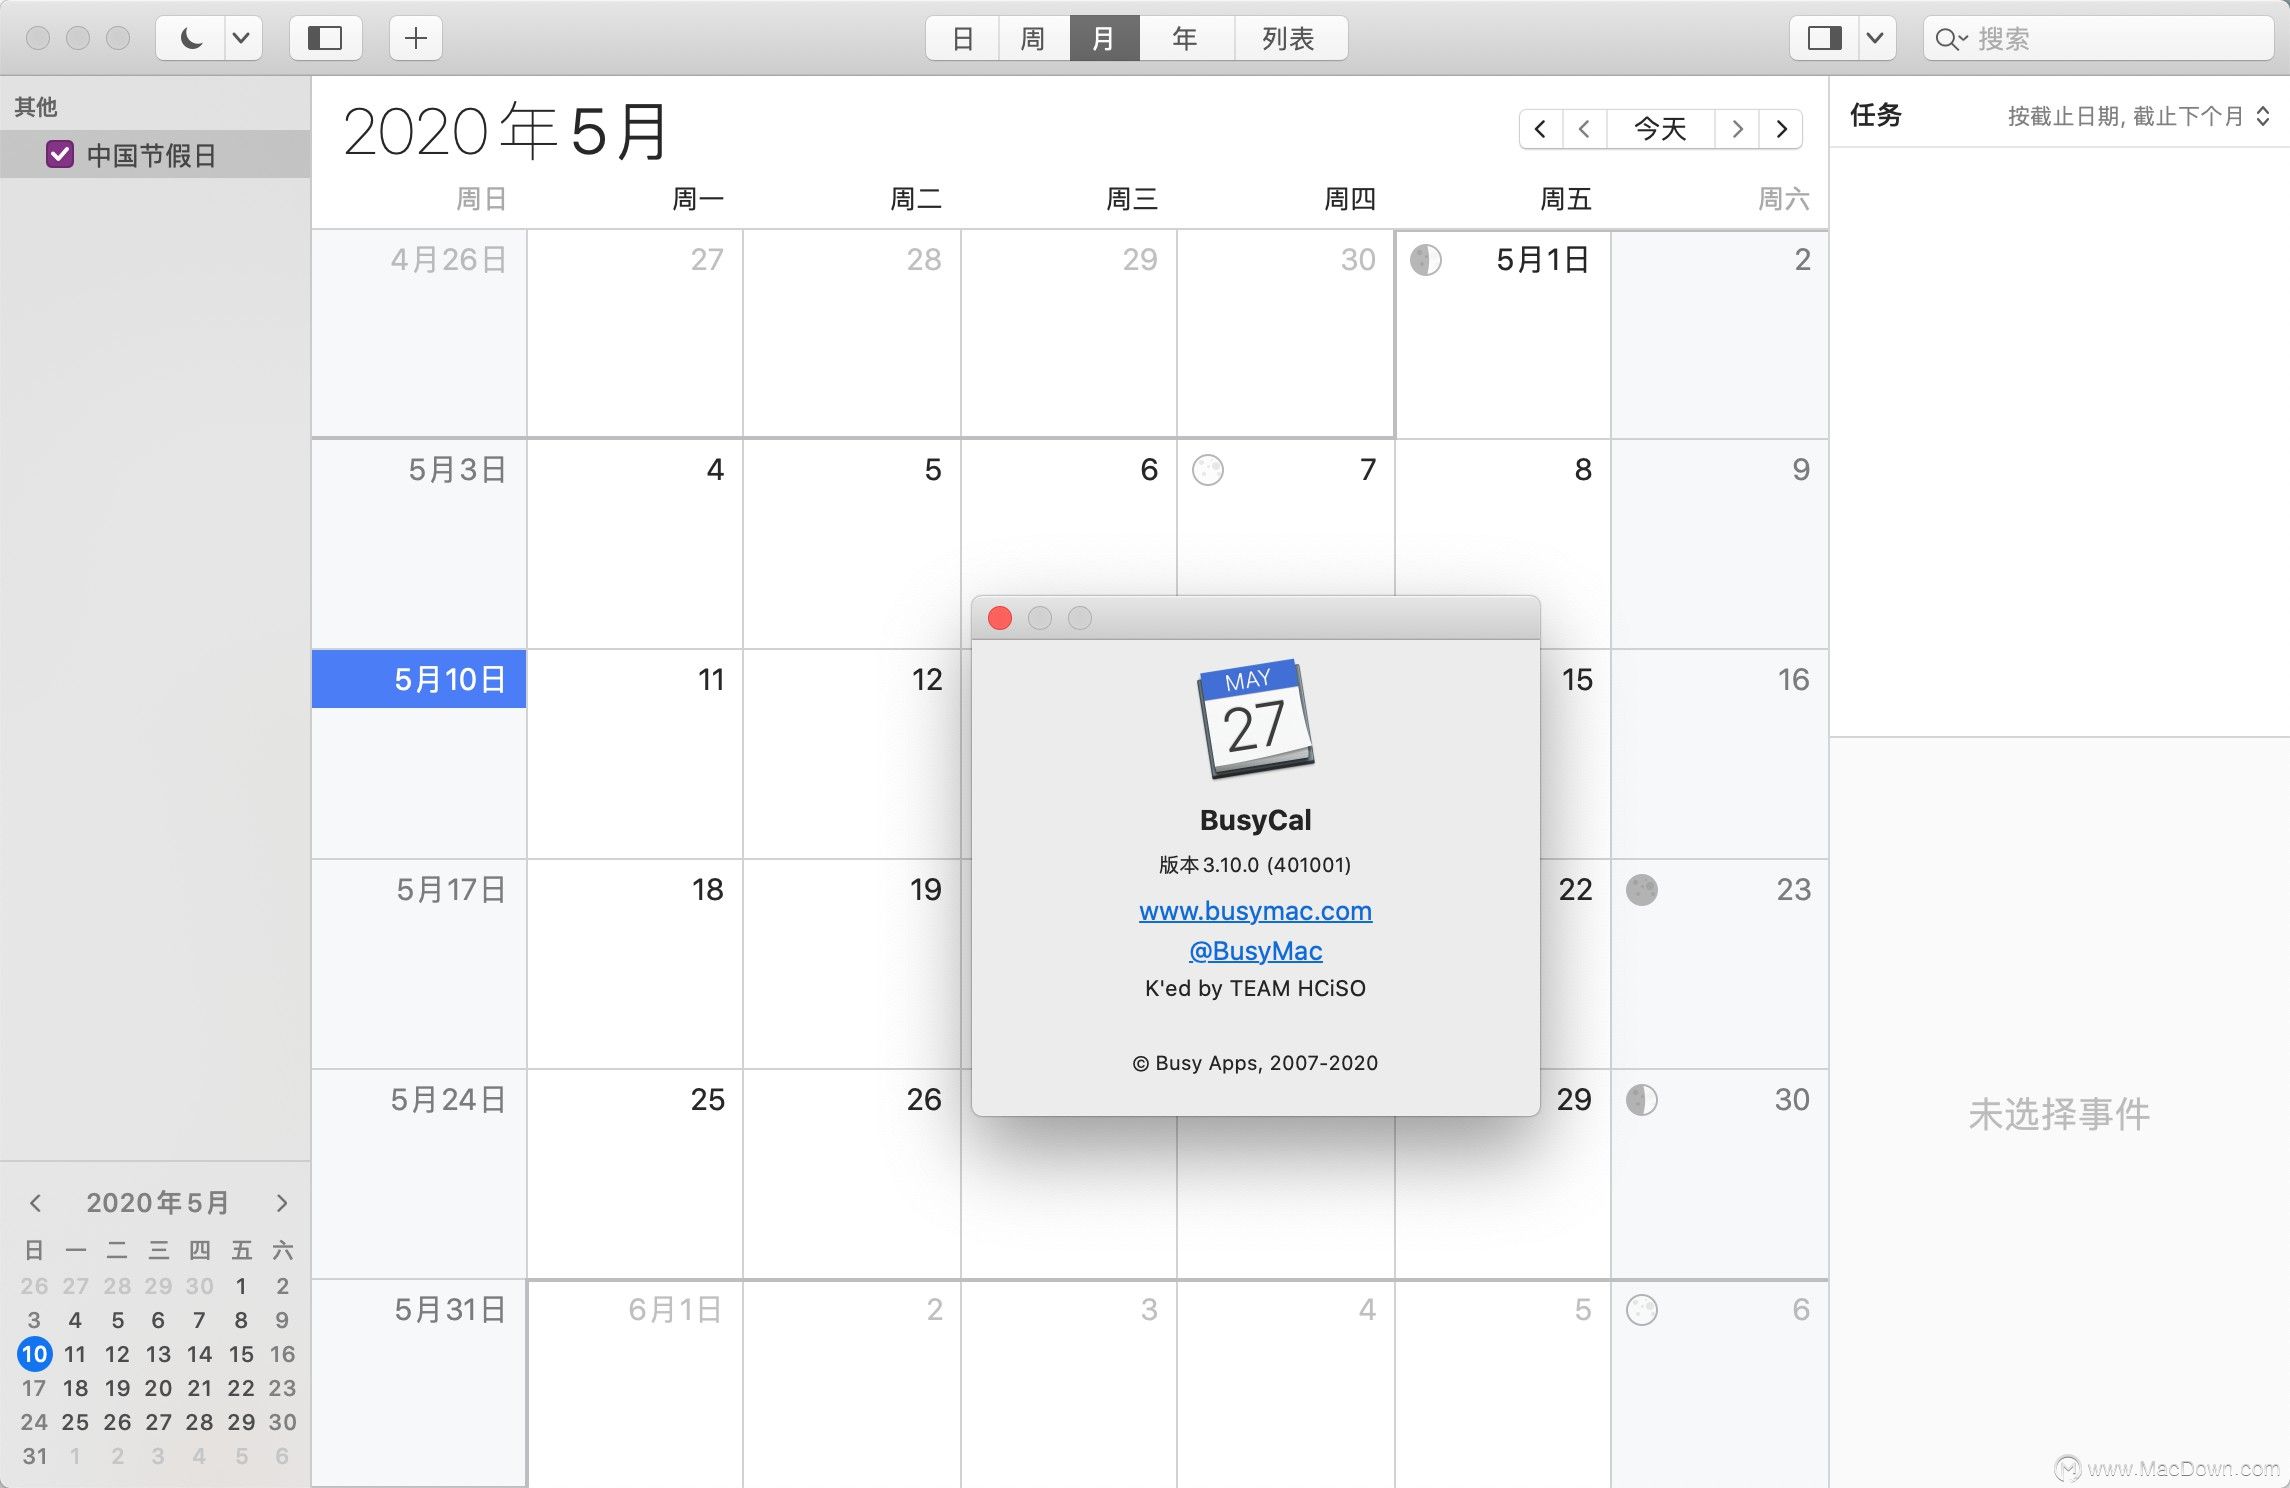Select the month view tab 月
The width and height of the screenshot is (2290, 1488).
1104,38
